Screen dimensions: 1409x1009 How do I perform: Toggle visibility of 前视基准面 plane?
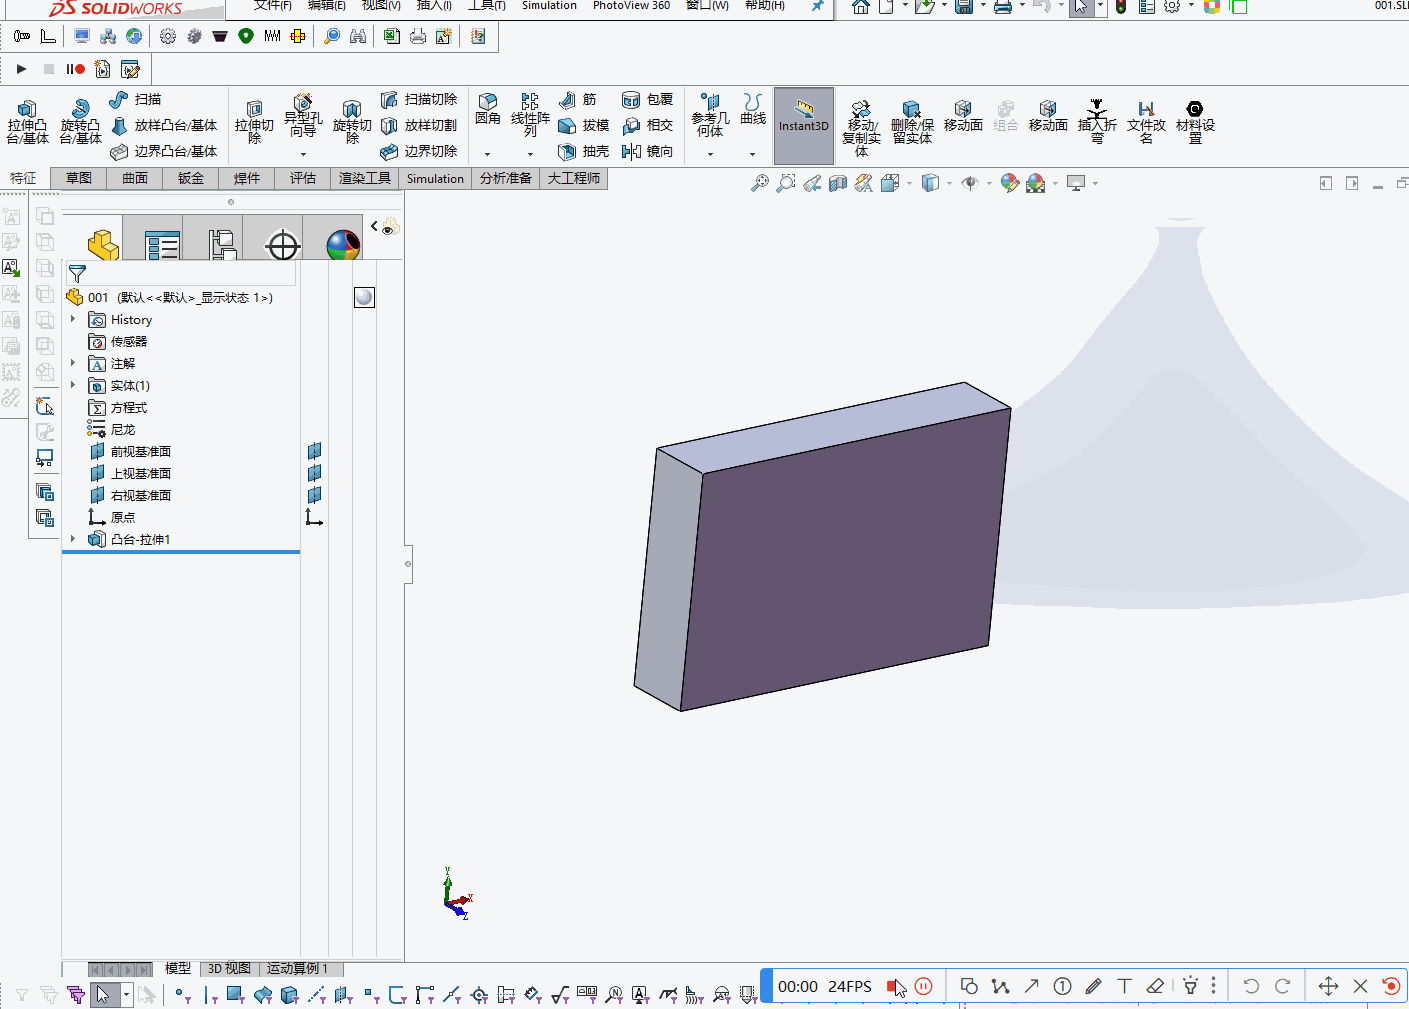[x=314, y=451]
